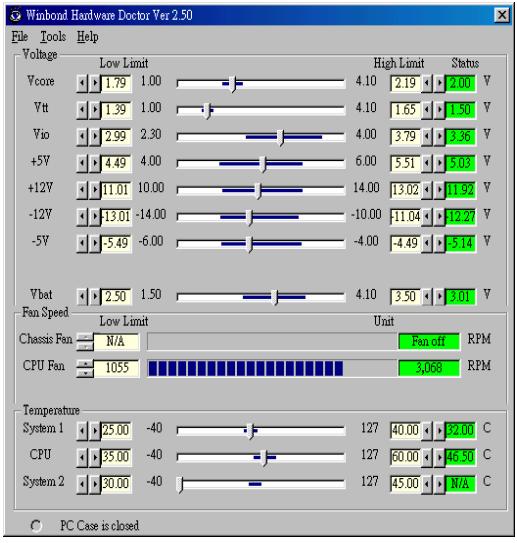Click the CPU temperature slider thumb
517x543 pixels.
(x=264, y=458)
